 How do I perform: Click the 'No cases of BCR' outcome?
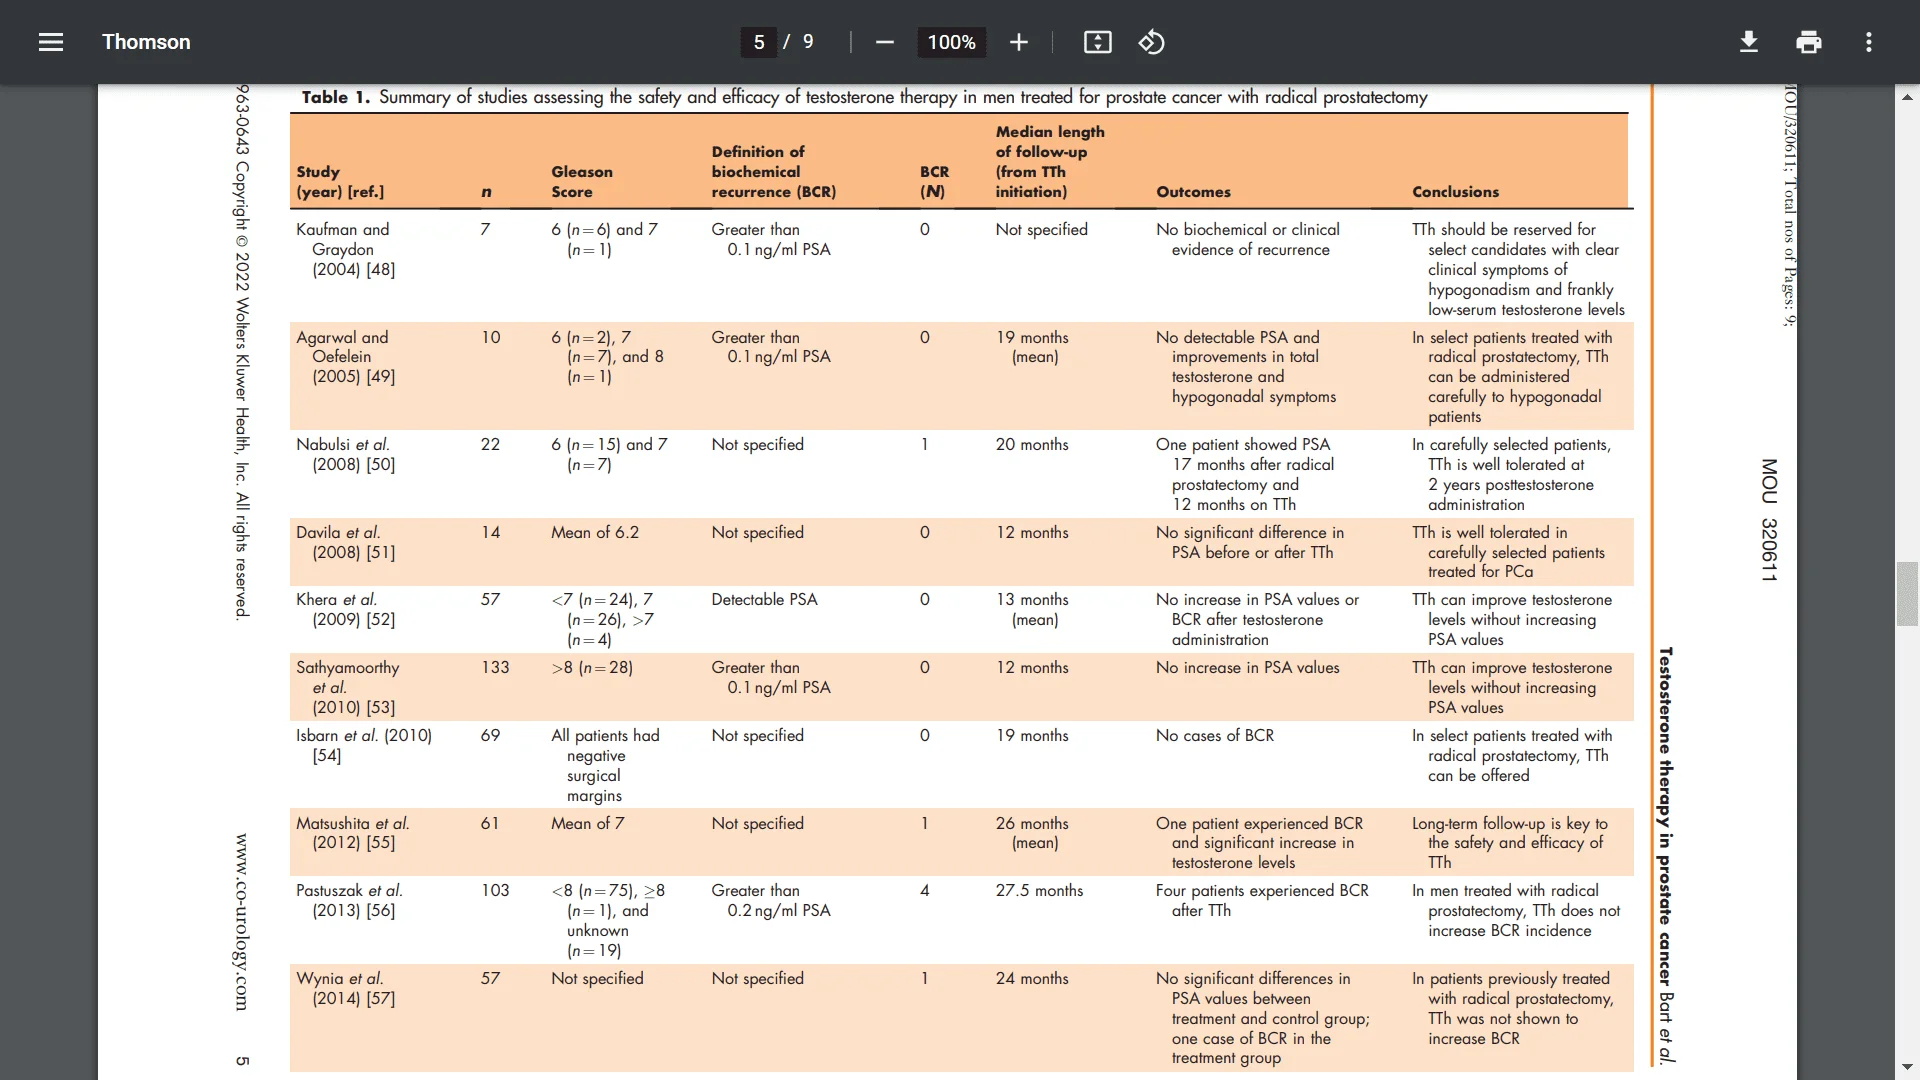[1215, 735]
